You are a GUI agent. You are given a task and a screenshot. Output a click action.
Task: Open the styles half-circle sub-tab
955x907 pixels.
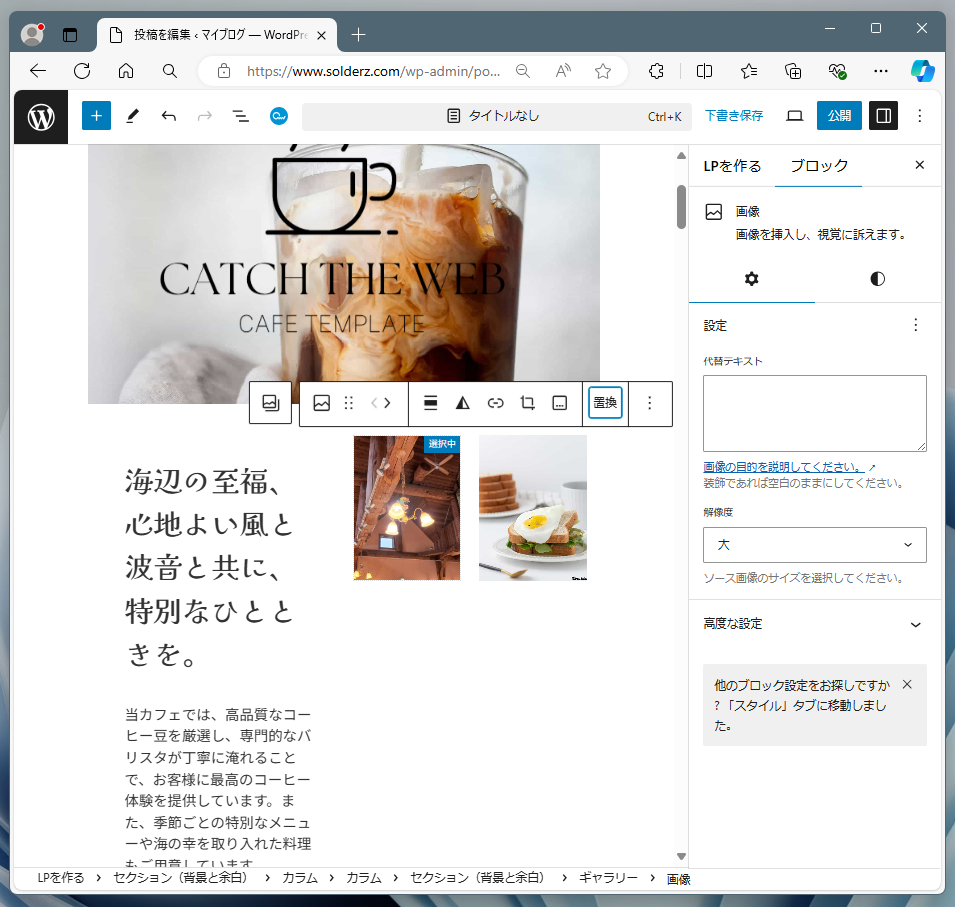coord(877,279)
